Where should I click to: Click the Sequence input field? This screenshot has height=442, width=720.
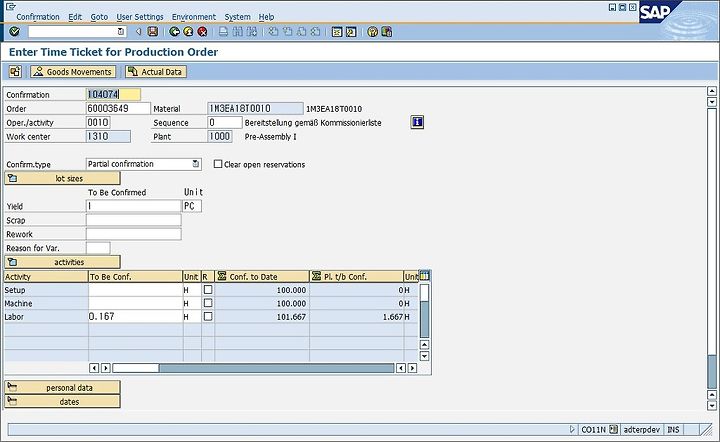(225, 122)
